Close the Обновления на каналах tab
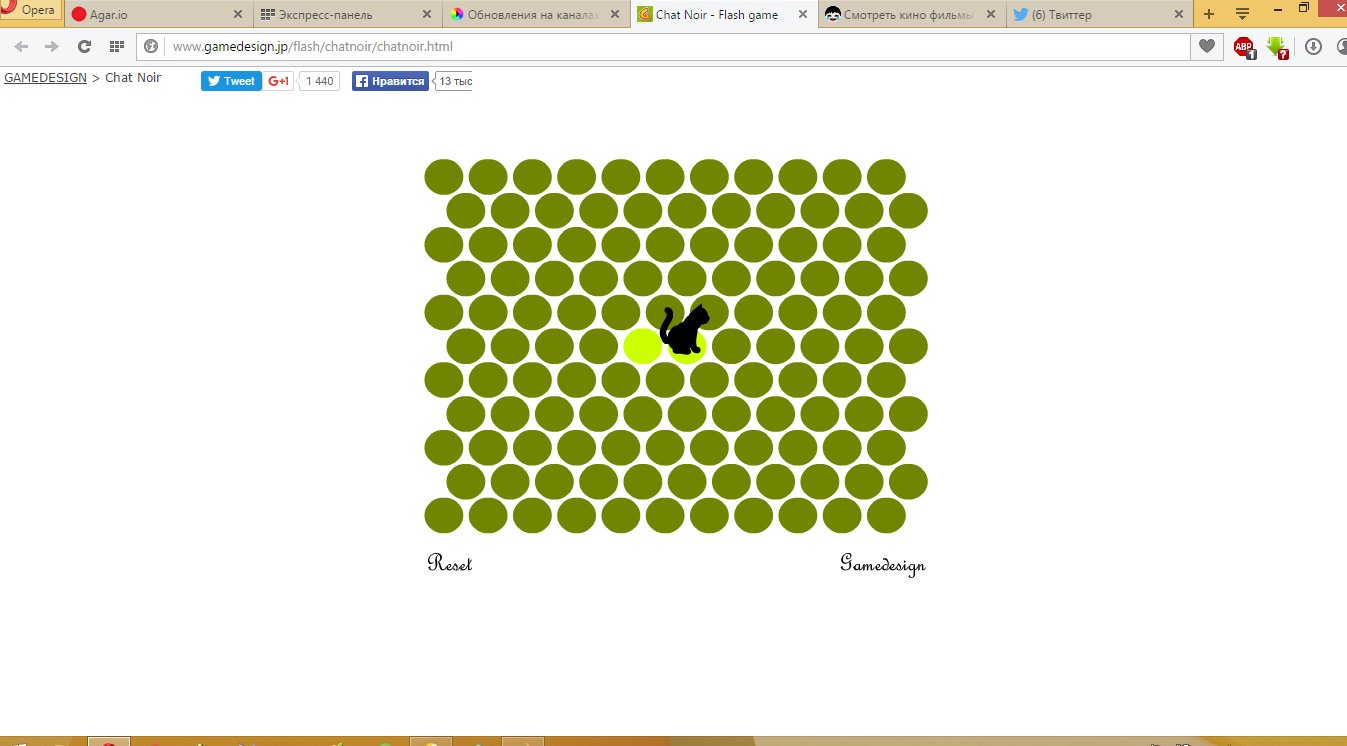1347x746 pixels. (x=614, y=15)
